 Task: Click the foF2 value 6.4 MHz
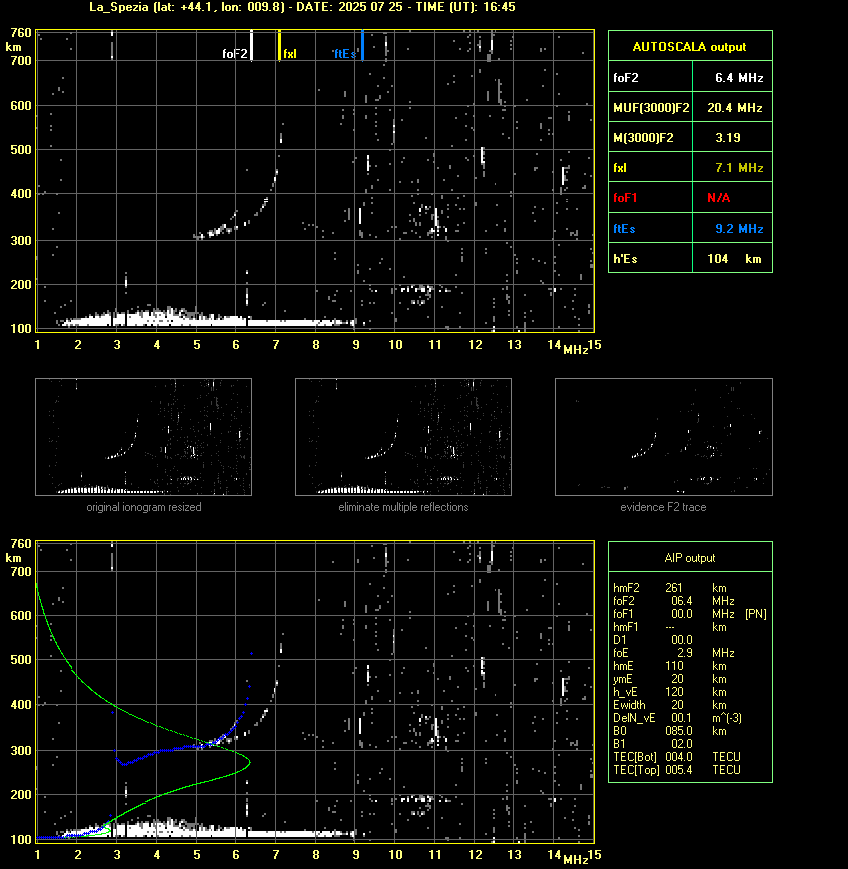(x=739, y=78)
